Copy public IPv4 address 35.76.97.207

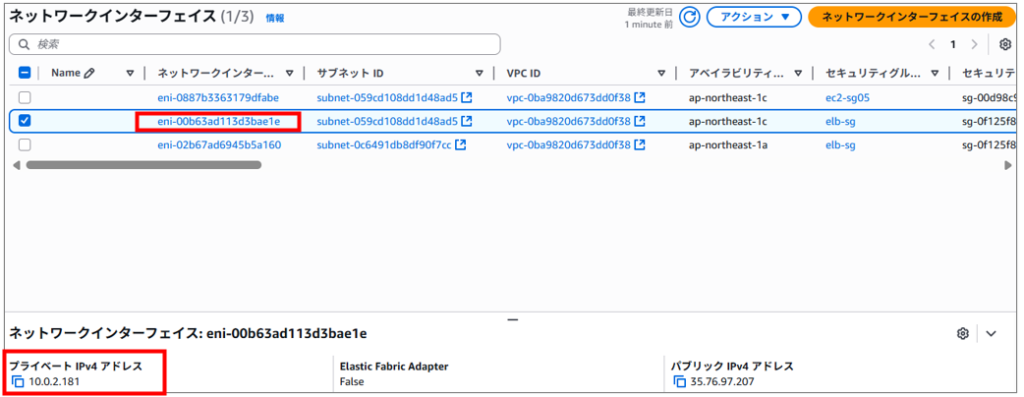click(680, 382)
